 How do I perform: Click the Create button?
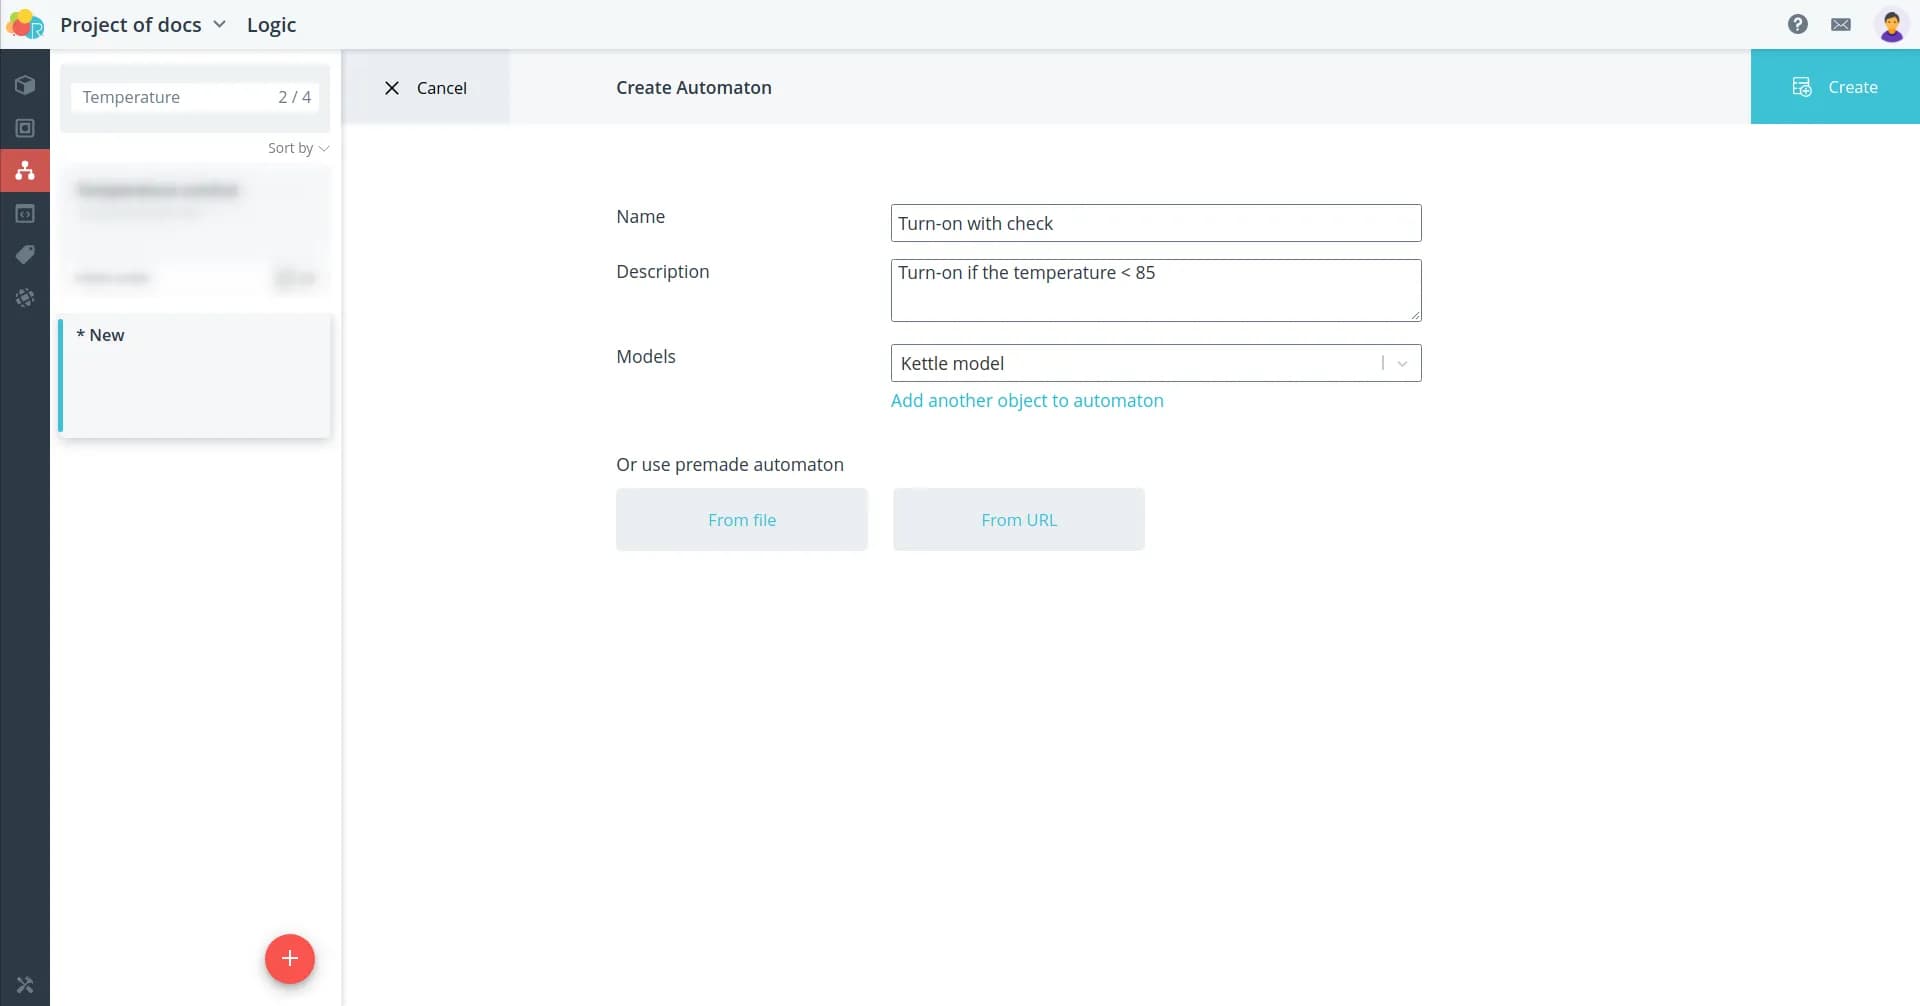click(1834, 87)
